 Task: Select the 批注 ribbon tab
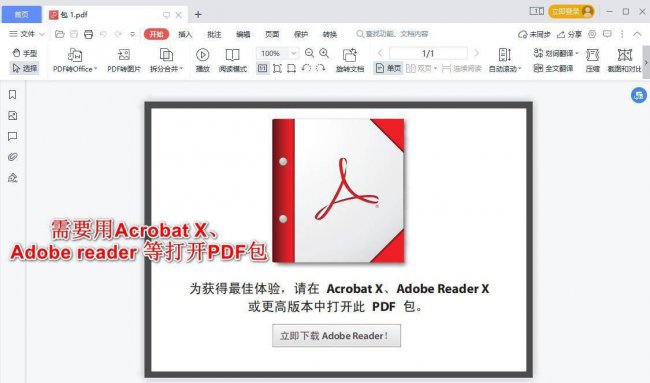(214, 34)
